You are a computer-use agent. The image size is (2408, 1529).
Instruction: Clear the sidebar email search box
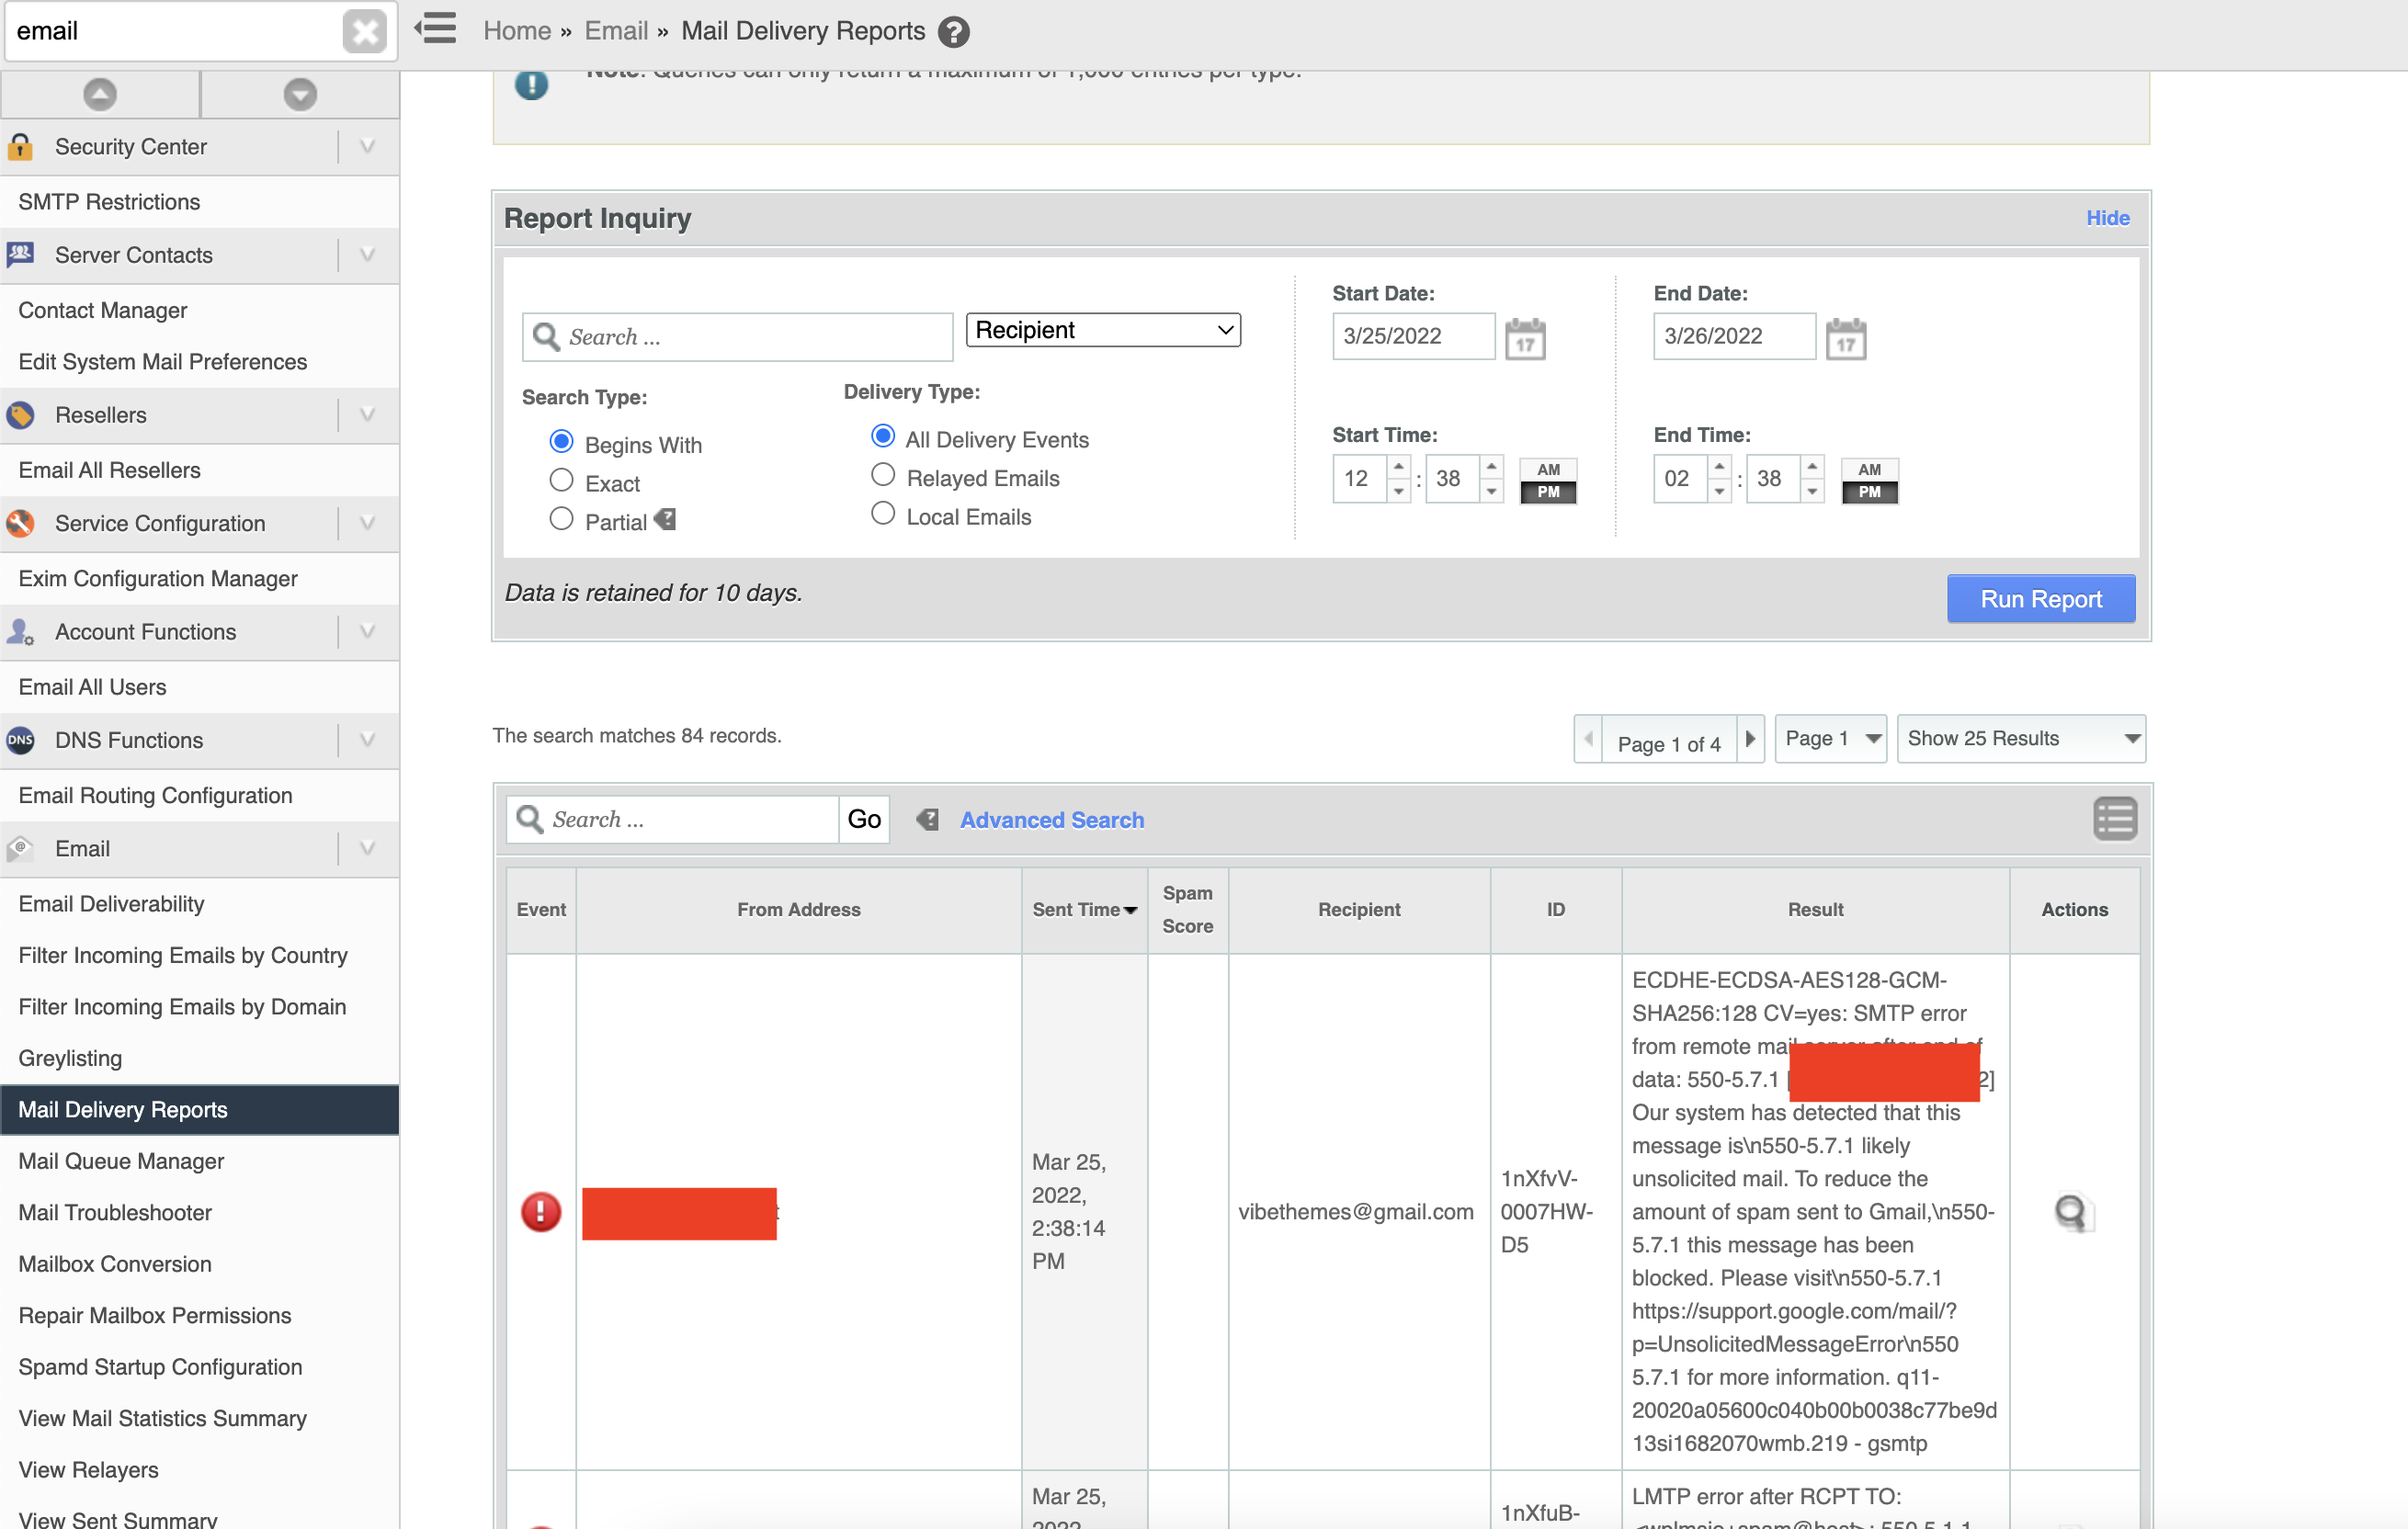[x=364, y=31]
